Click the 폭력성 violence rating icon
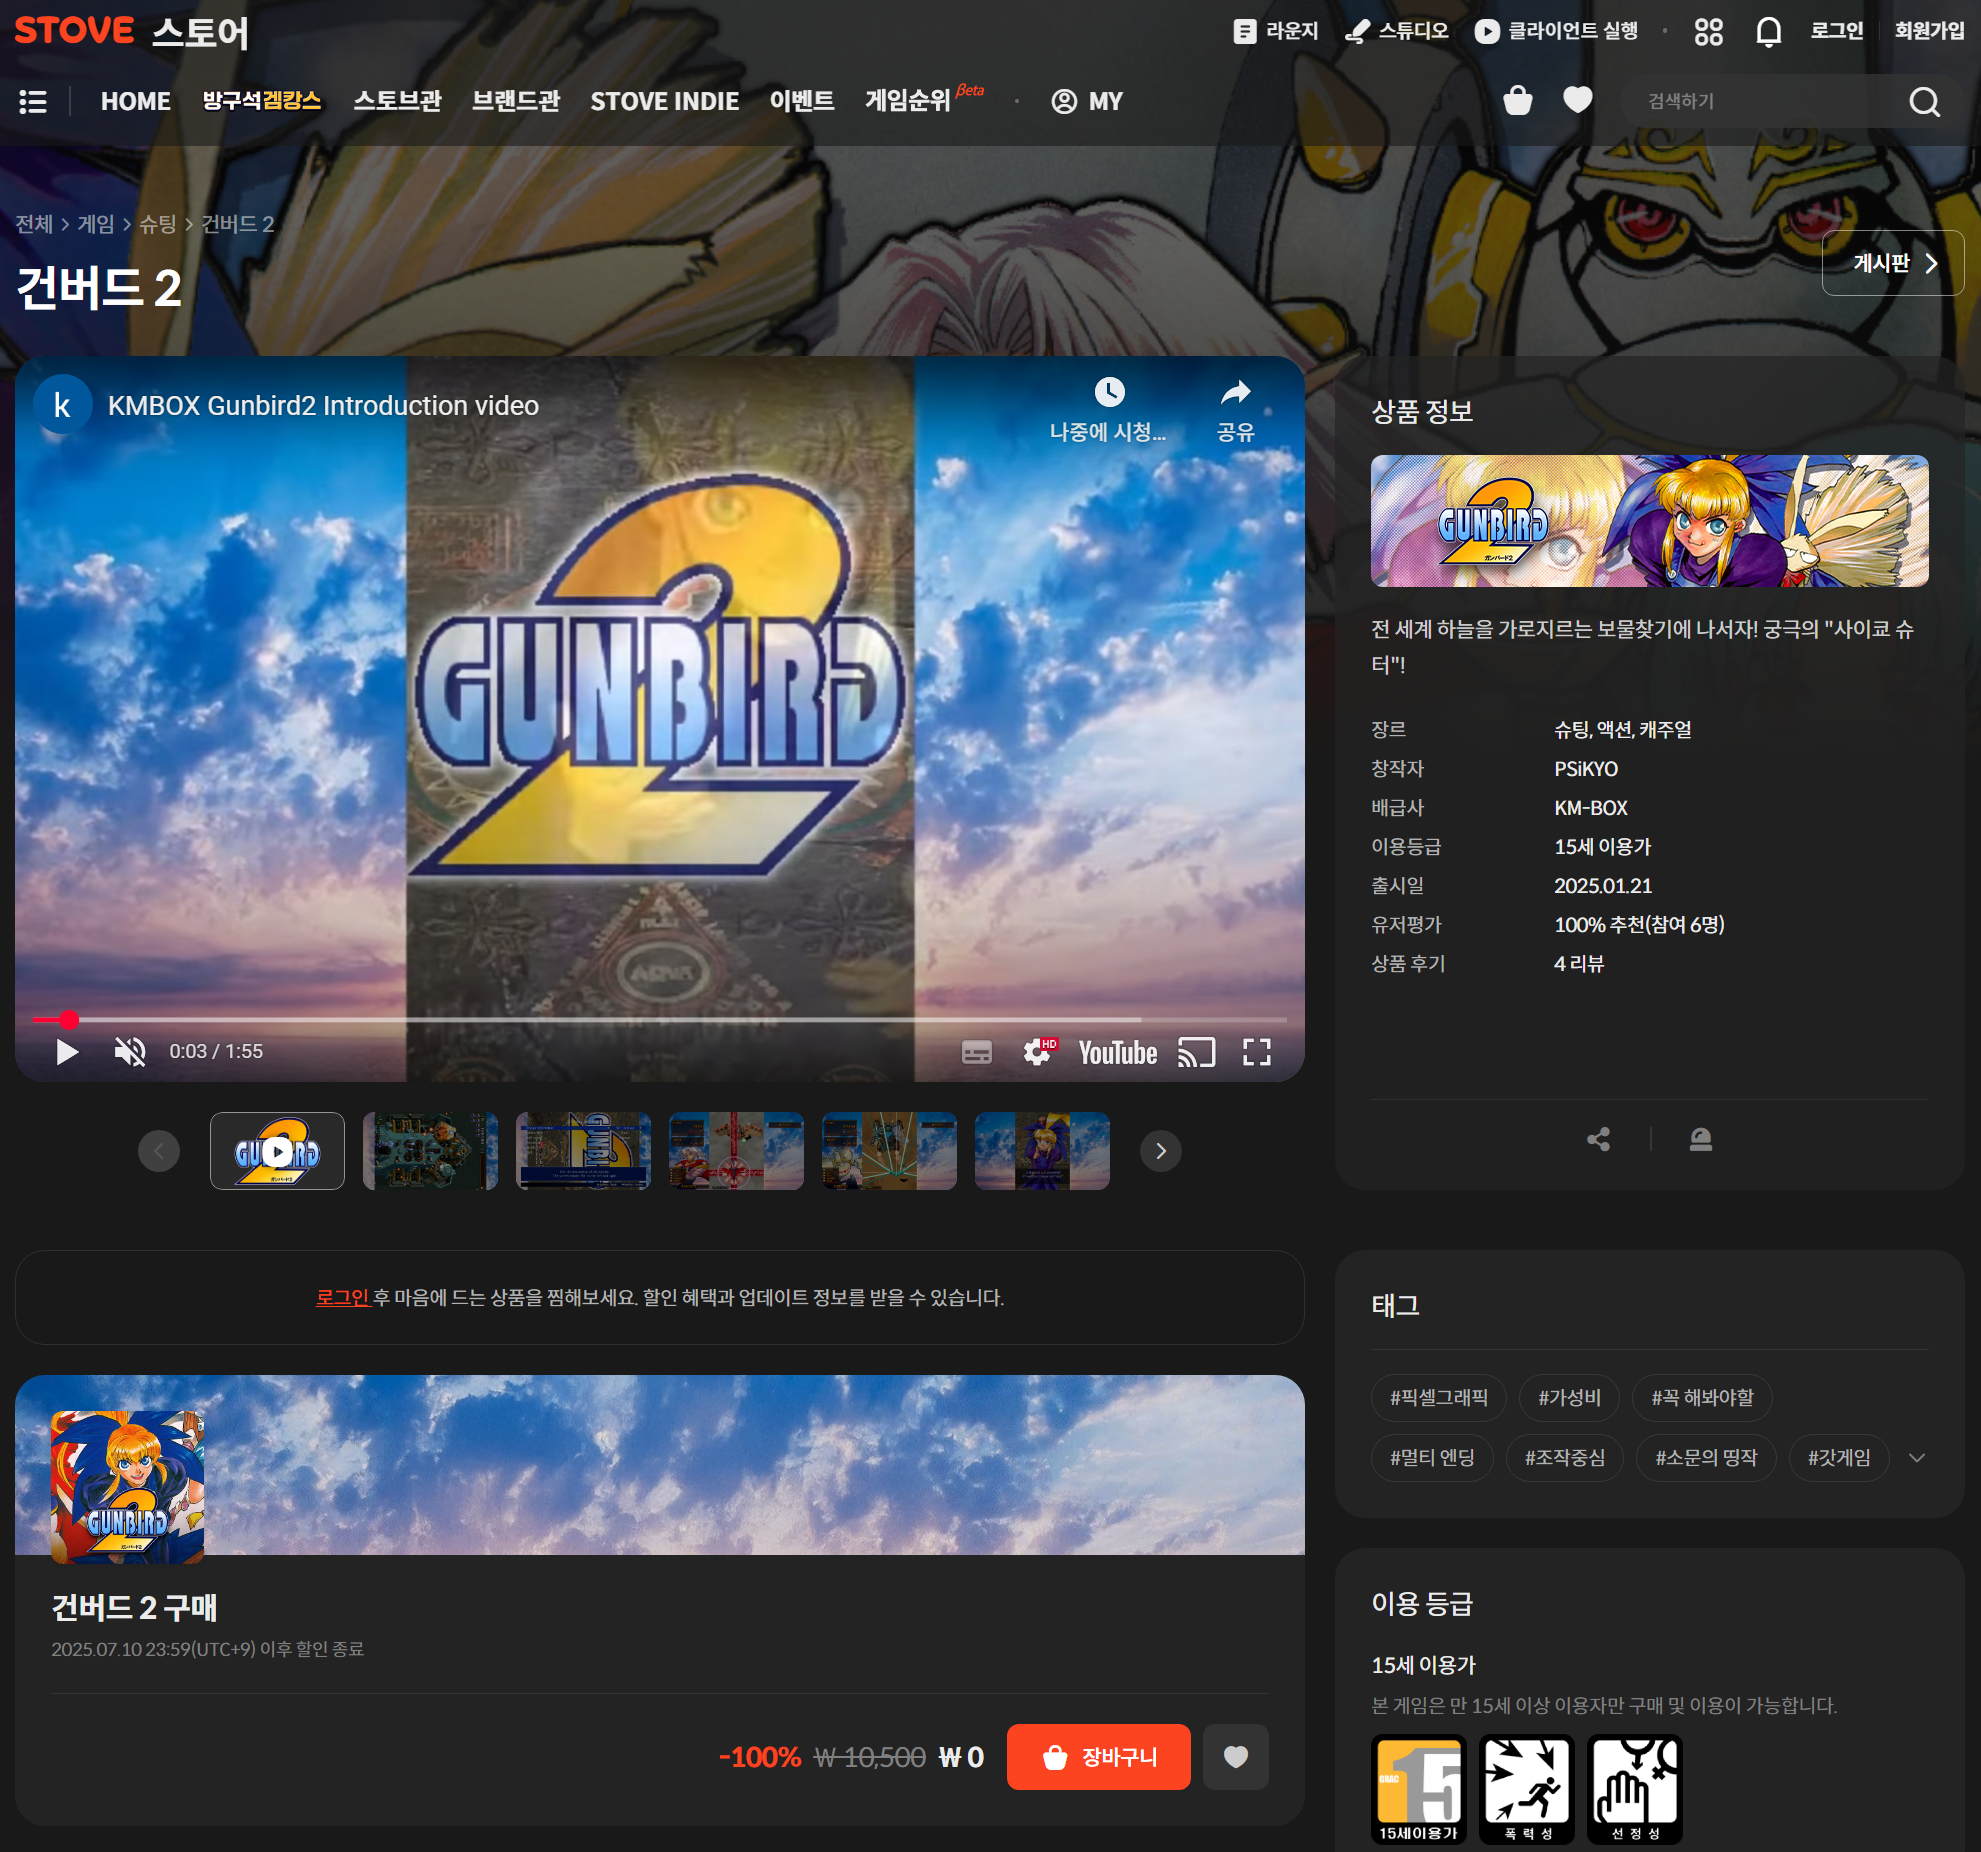 point(1526,1789)
